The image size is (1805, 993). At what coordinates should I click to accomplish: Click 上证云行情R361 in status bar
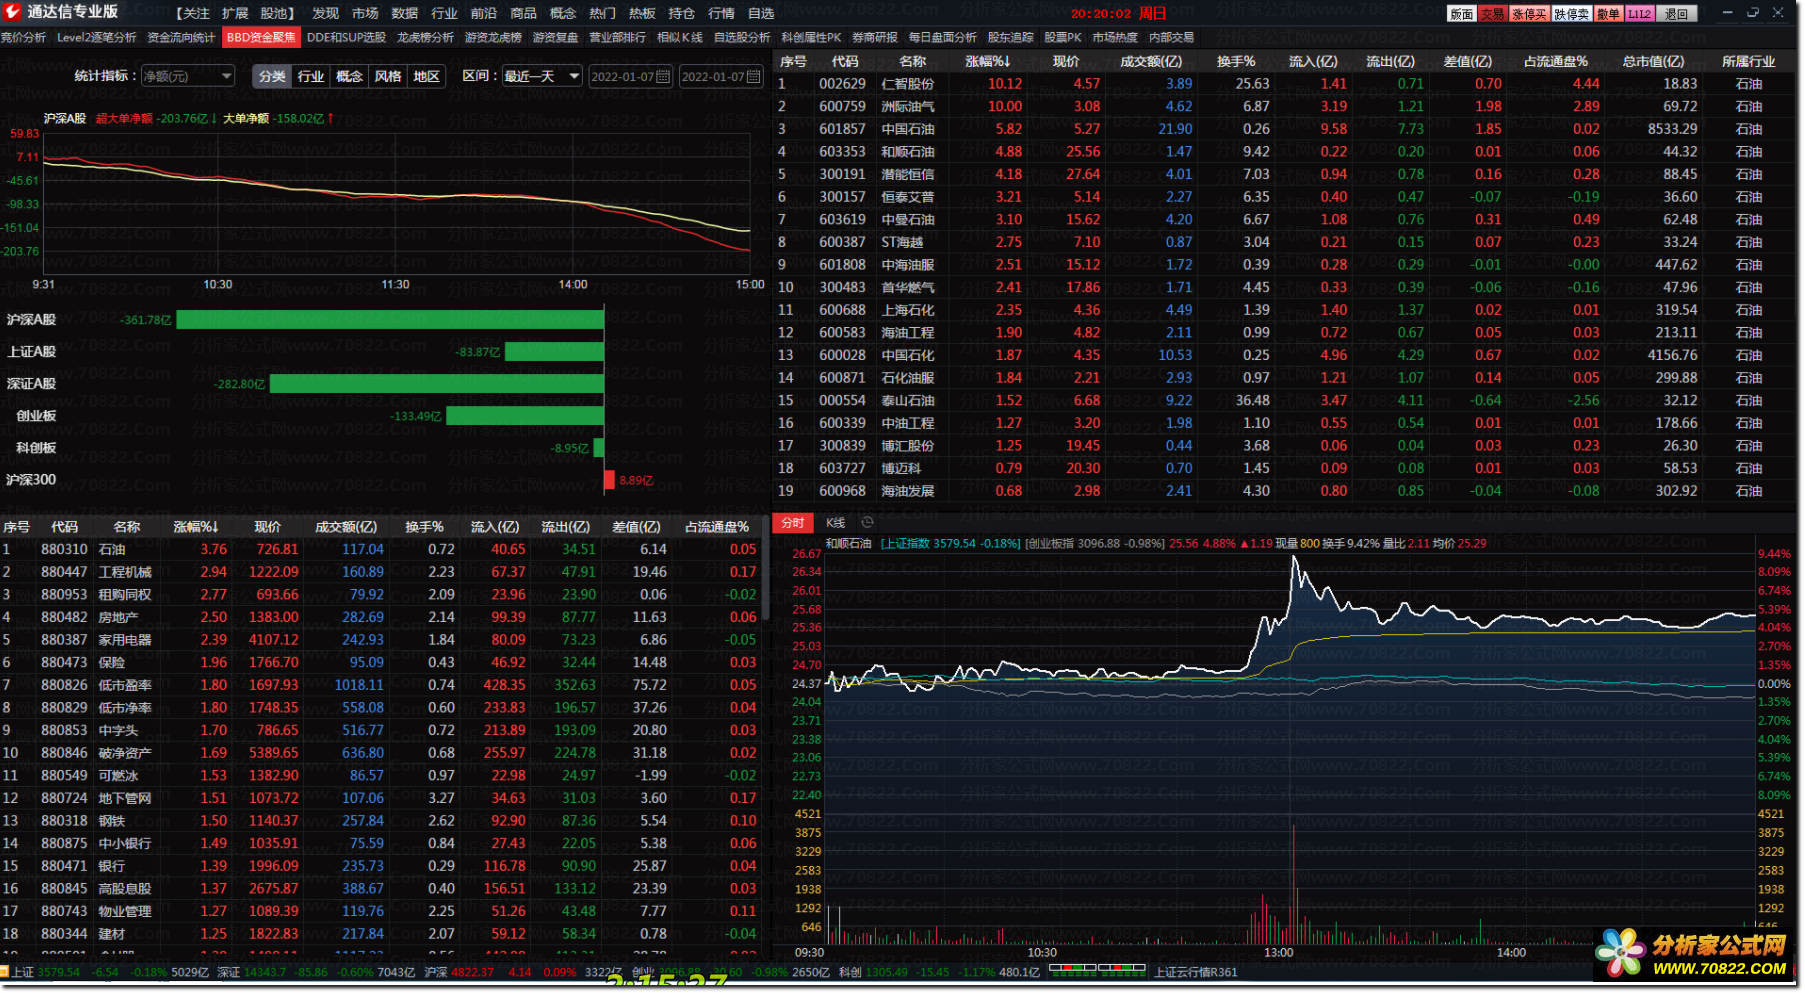[1195, 972]
